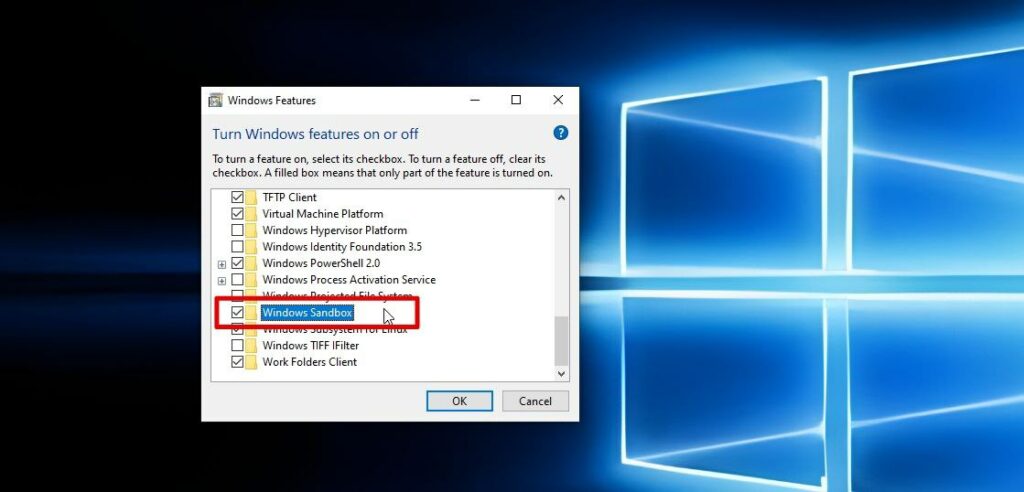Click the Windows PowerShell 2.0 folder icon
This screenshot has height=492, width=1024.
(x=251, y=263)
